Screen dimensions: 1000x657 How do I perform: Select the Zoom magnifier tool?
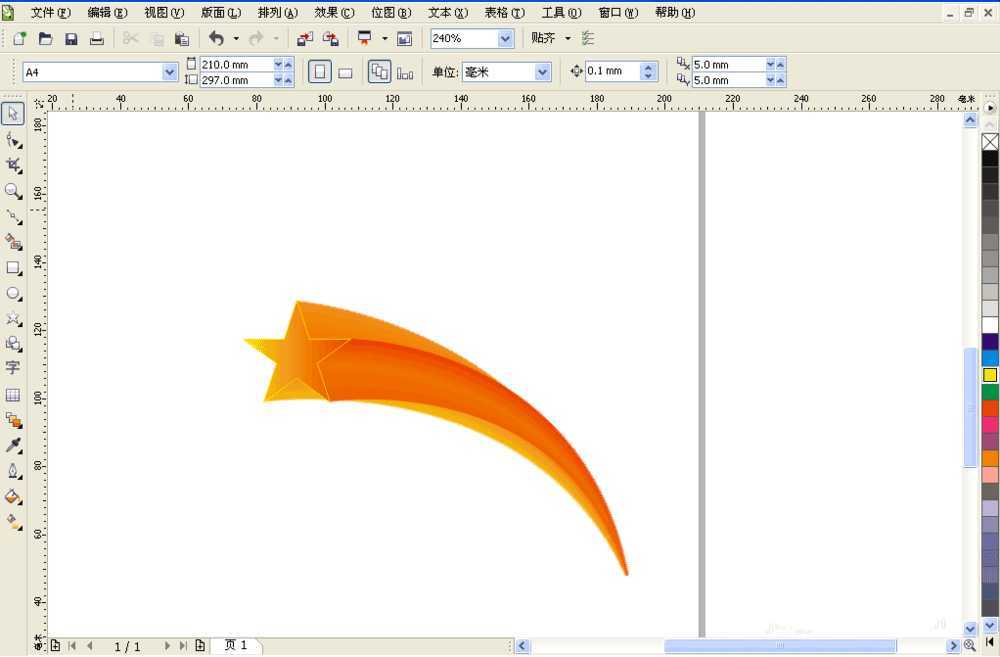coord(13,190)
